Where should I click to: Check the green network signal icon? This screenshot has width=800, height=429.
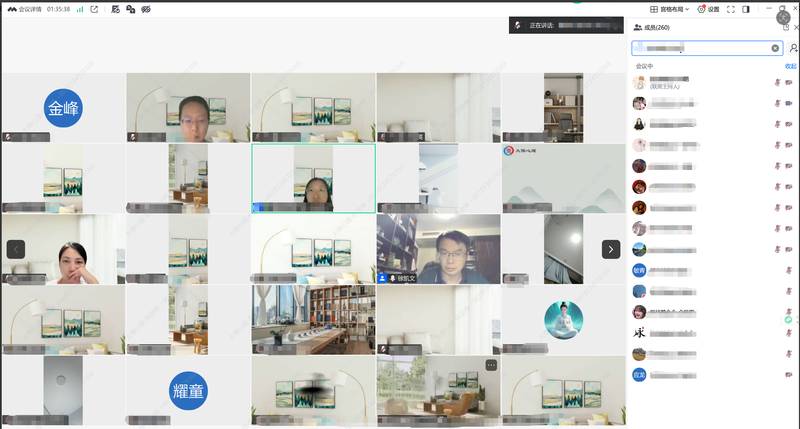coord(80,9)
